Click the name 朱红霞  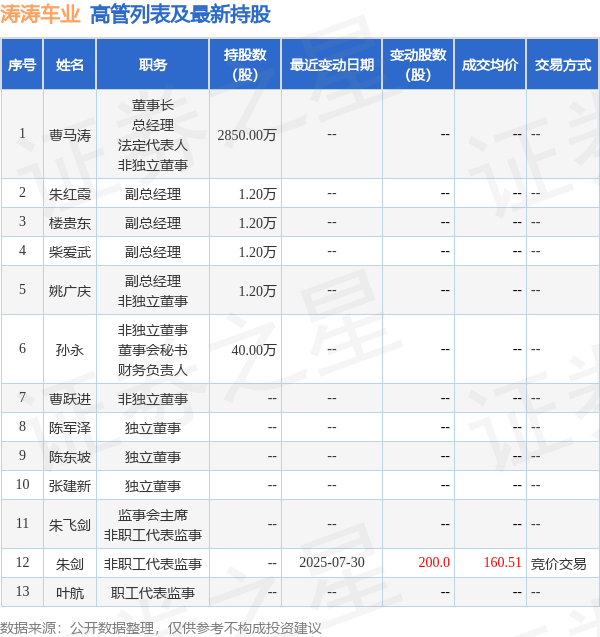tap(70, 194)
